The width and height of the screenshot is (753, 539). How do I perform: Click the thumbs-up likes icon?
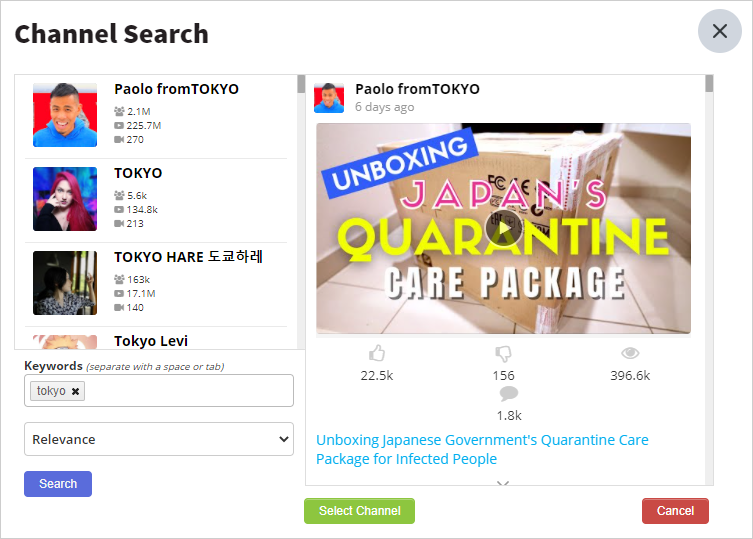pyautogui.click(x=377, y=353)
